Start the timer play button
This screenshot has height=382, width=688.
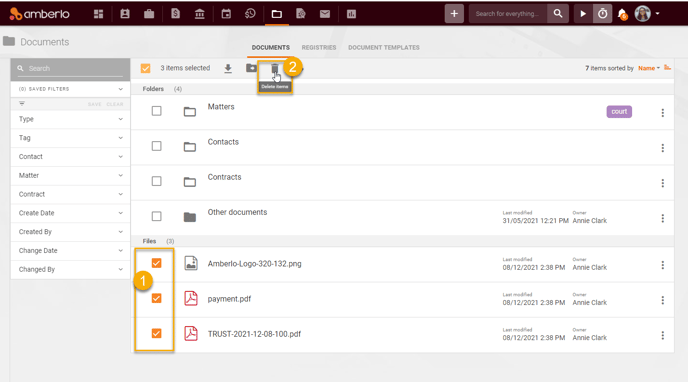(583, 14)
